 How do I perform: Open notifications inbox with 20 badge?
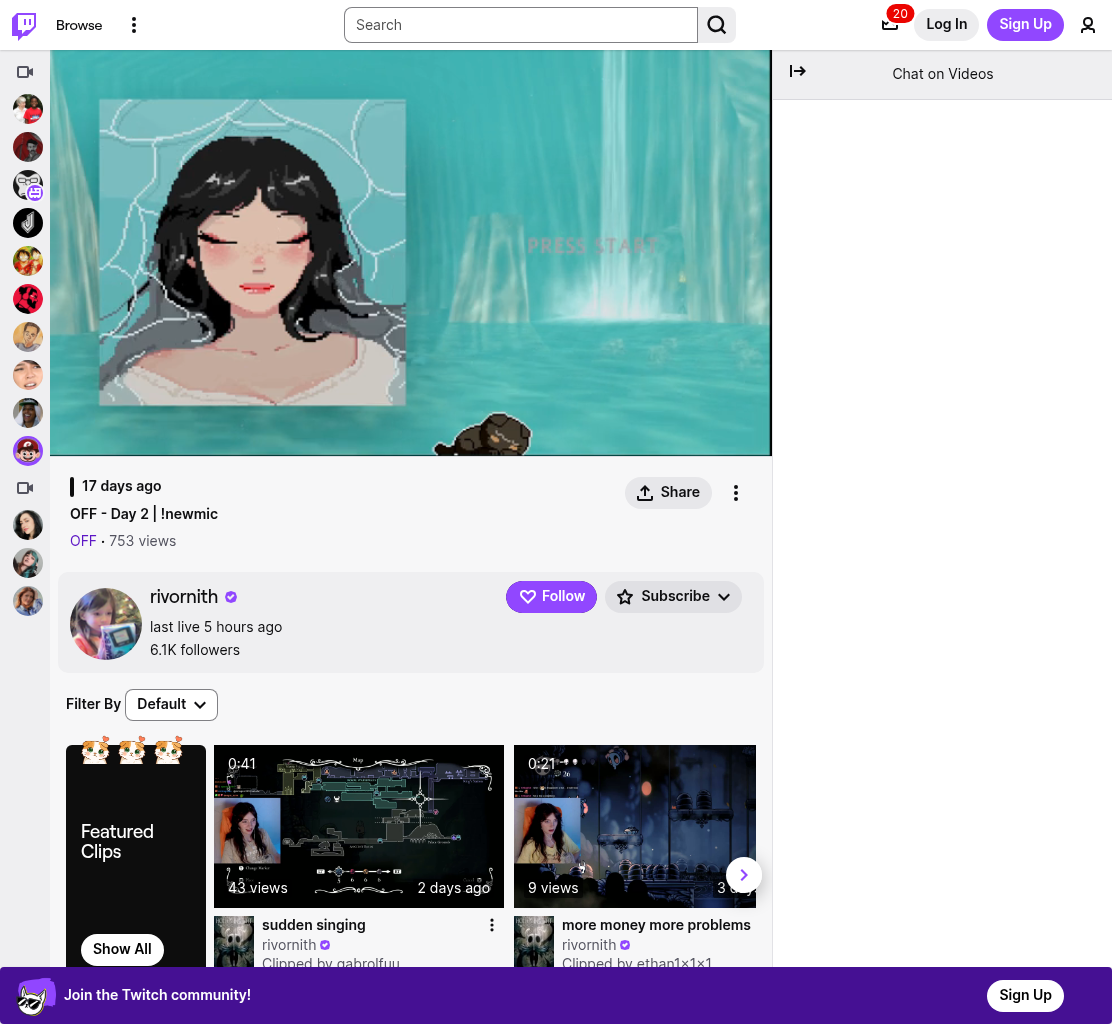[890, 24]
